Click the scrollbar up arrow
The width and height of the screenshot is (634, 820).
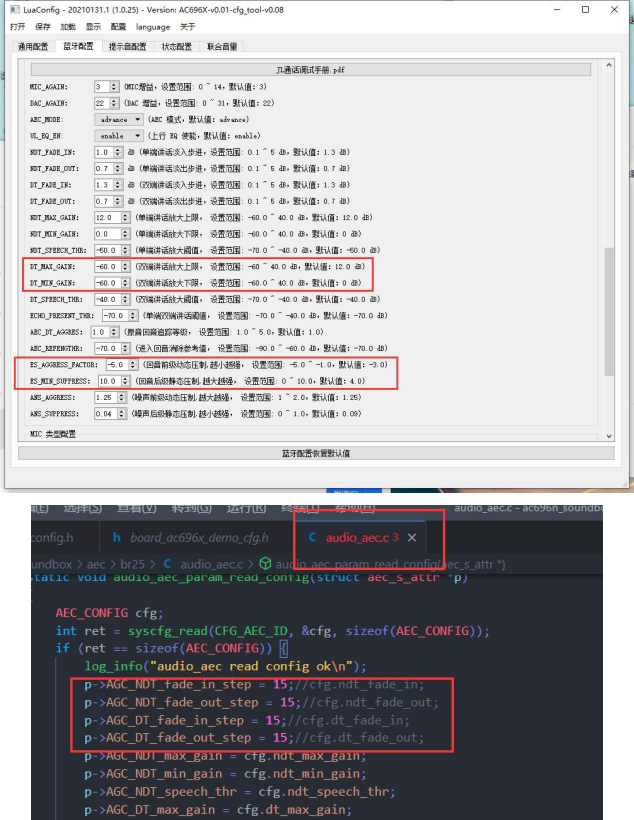click(609, 65)
